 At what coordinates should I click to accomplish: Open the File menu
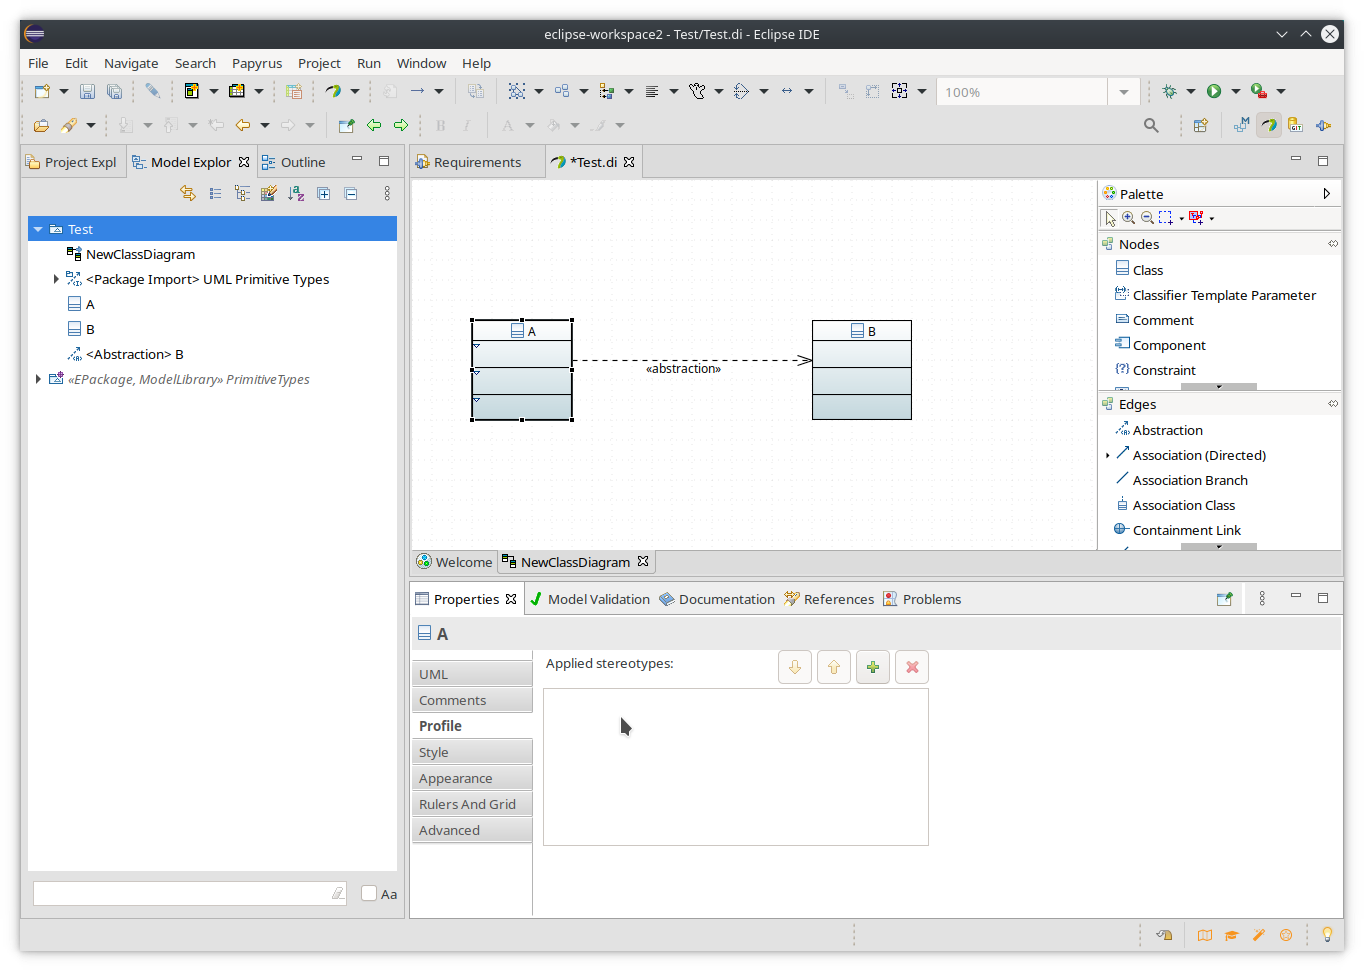click(x=38, y=63)
